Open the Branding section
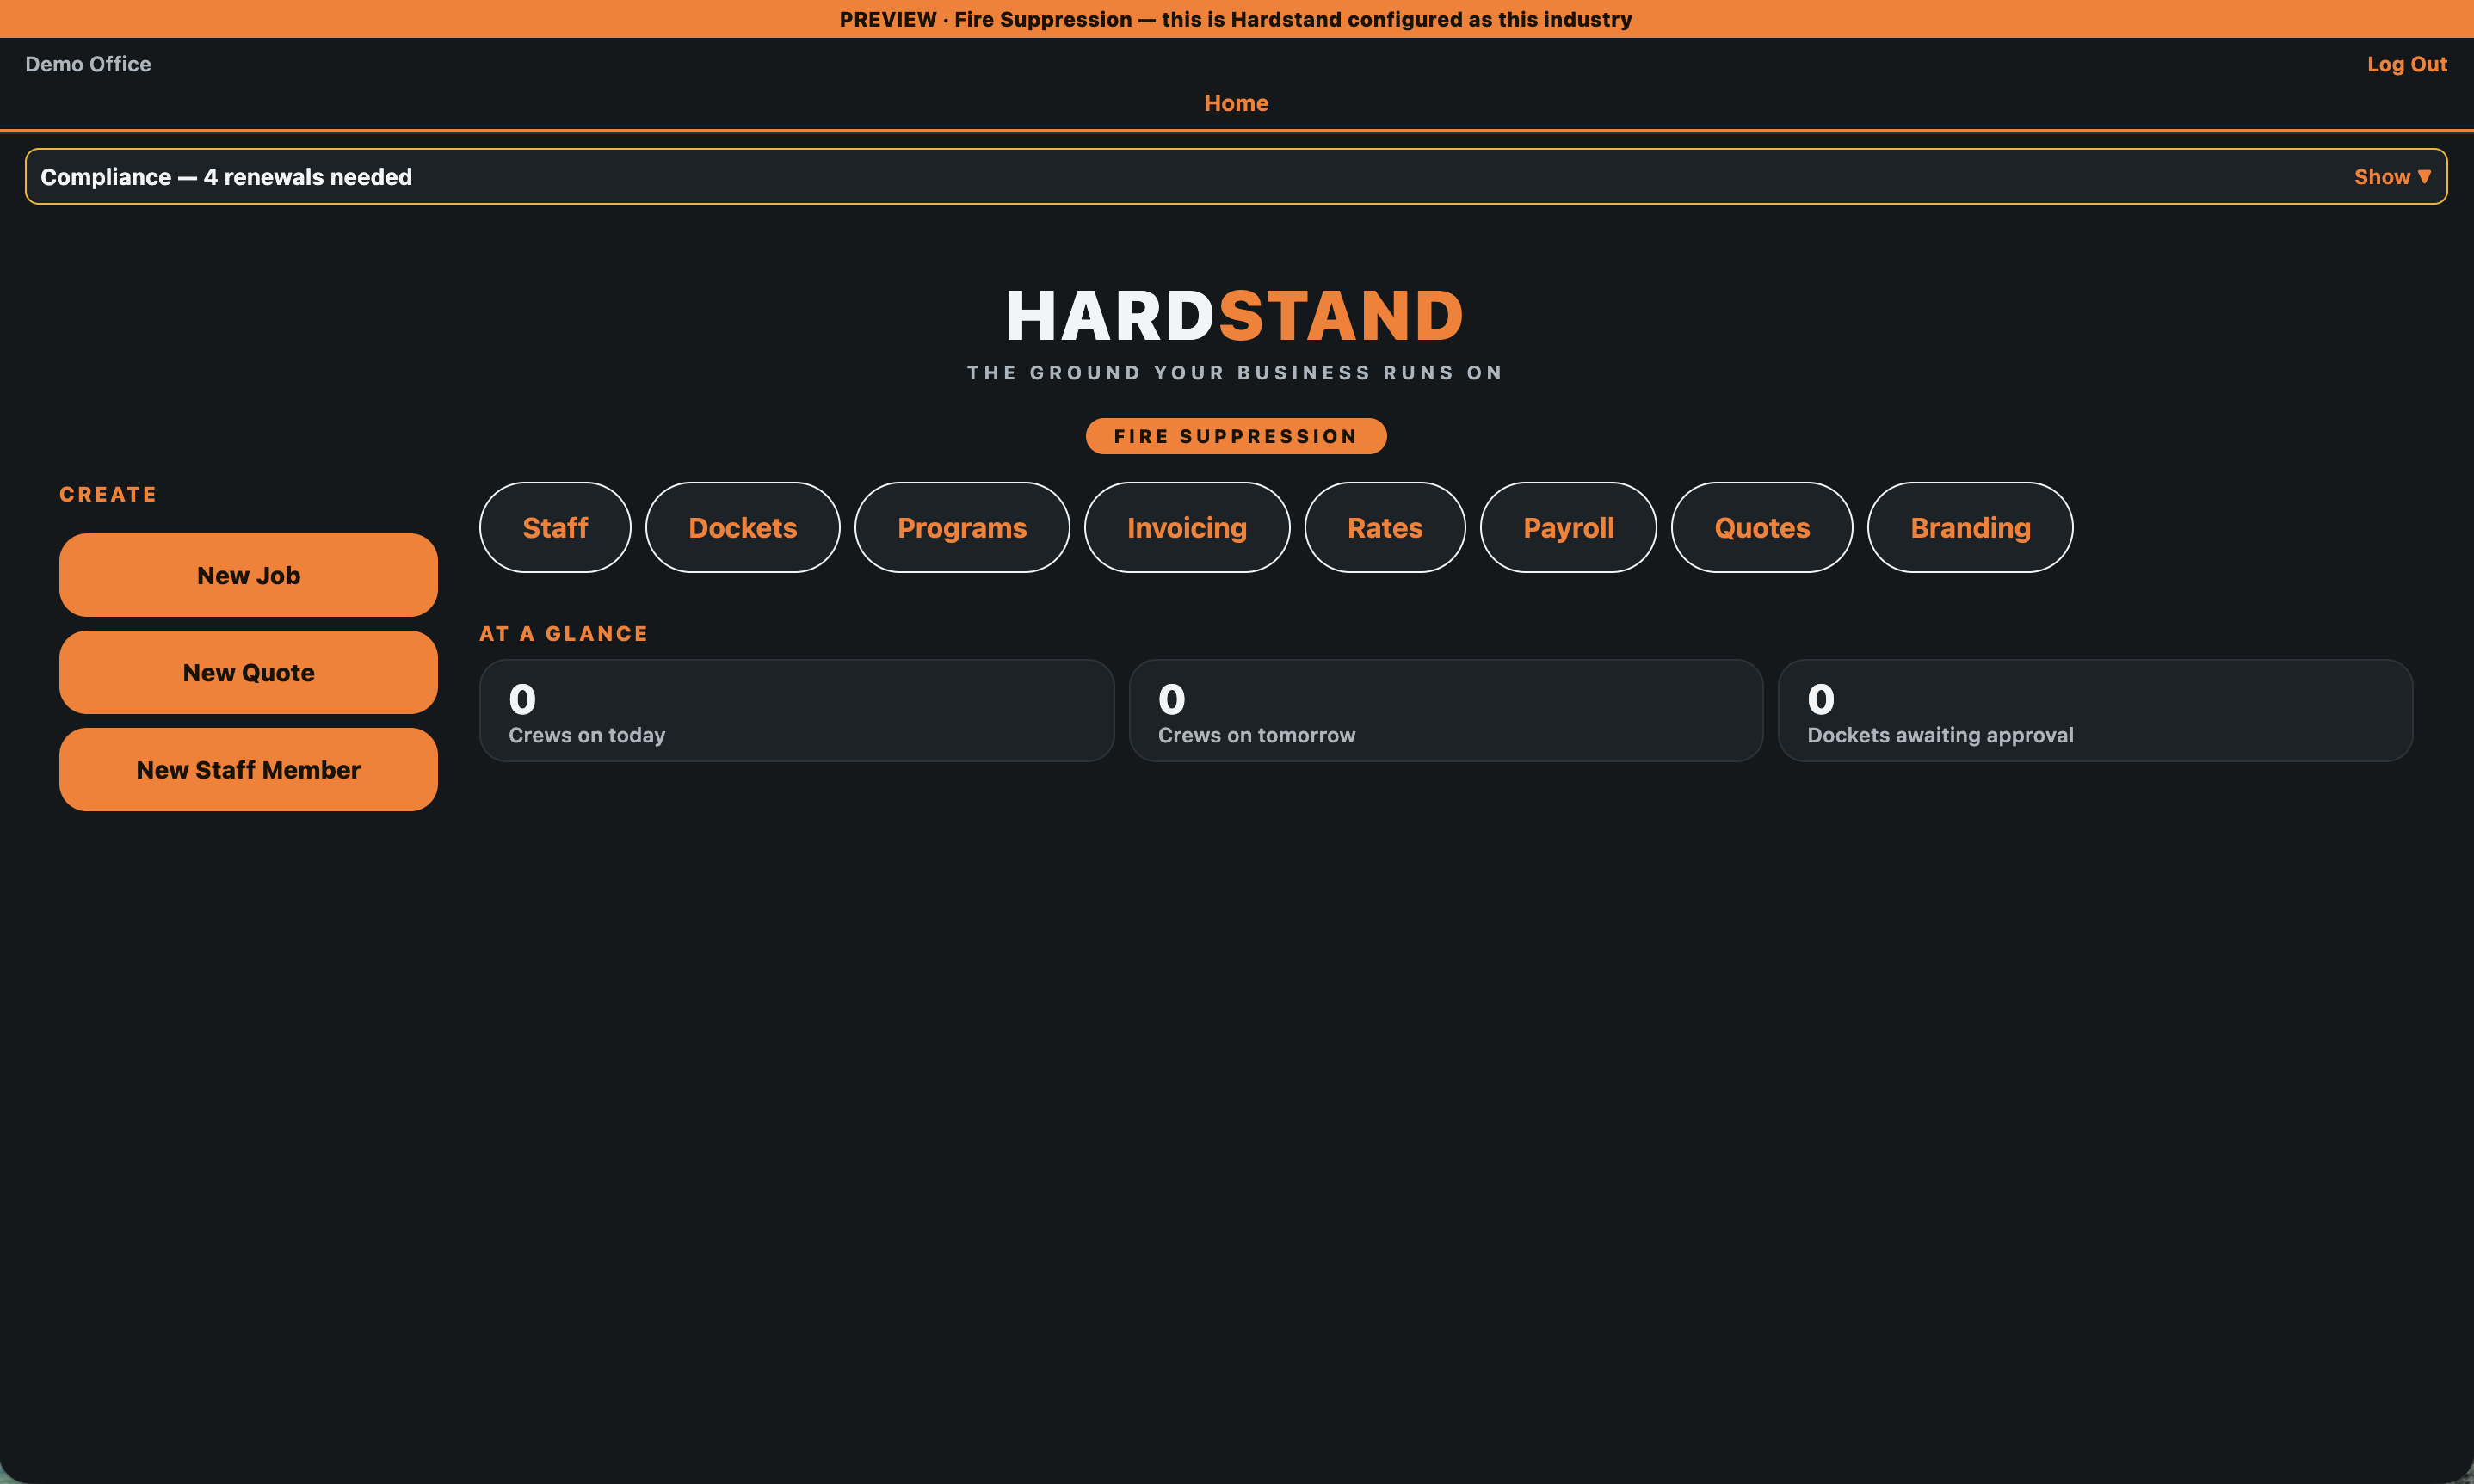 coord(1970,527)
